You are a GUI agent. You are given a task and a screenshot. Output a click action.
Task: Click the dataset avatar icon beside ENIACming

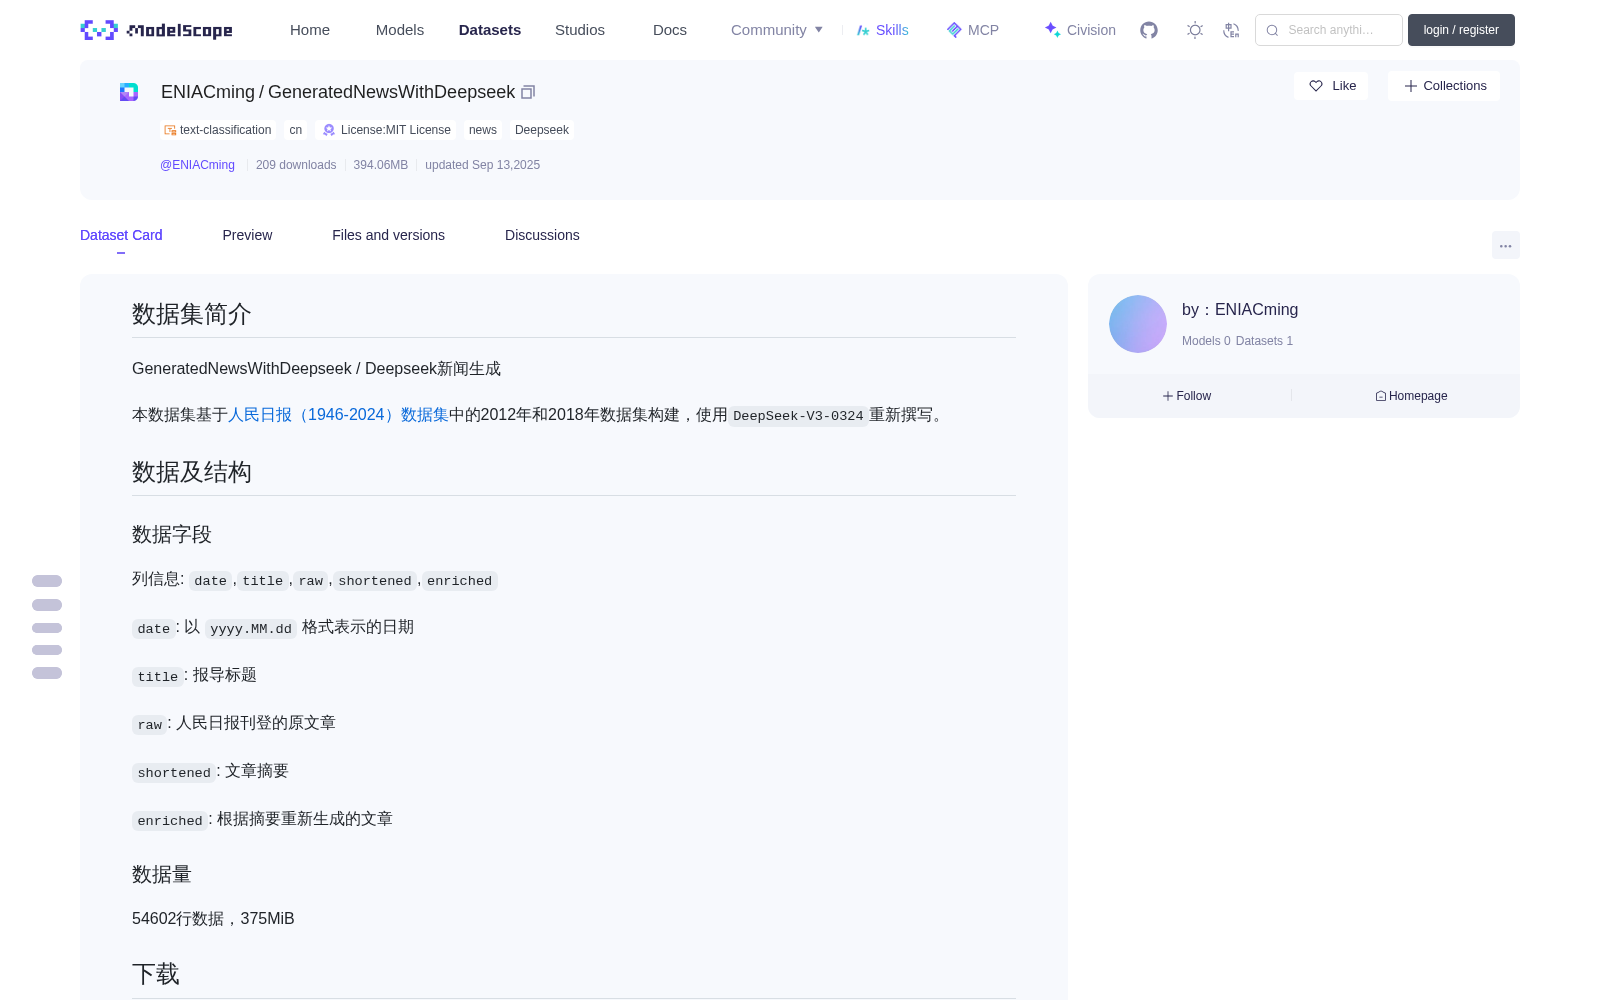coord(129,92)
